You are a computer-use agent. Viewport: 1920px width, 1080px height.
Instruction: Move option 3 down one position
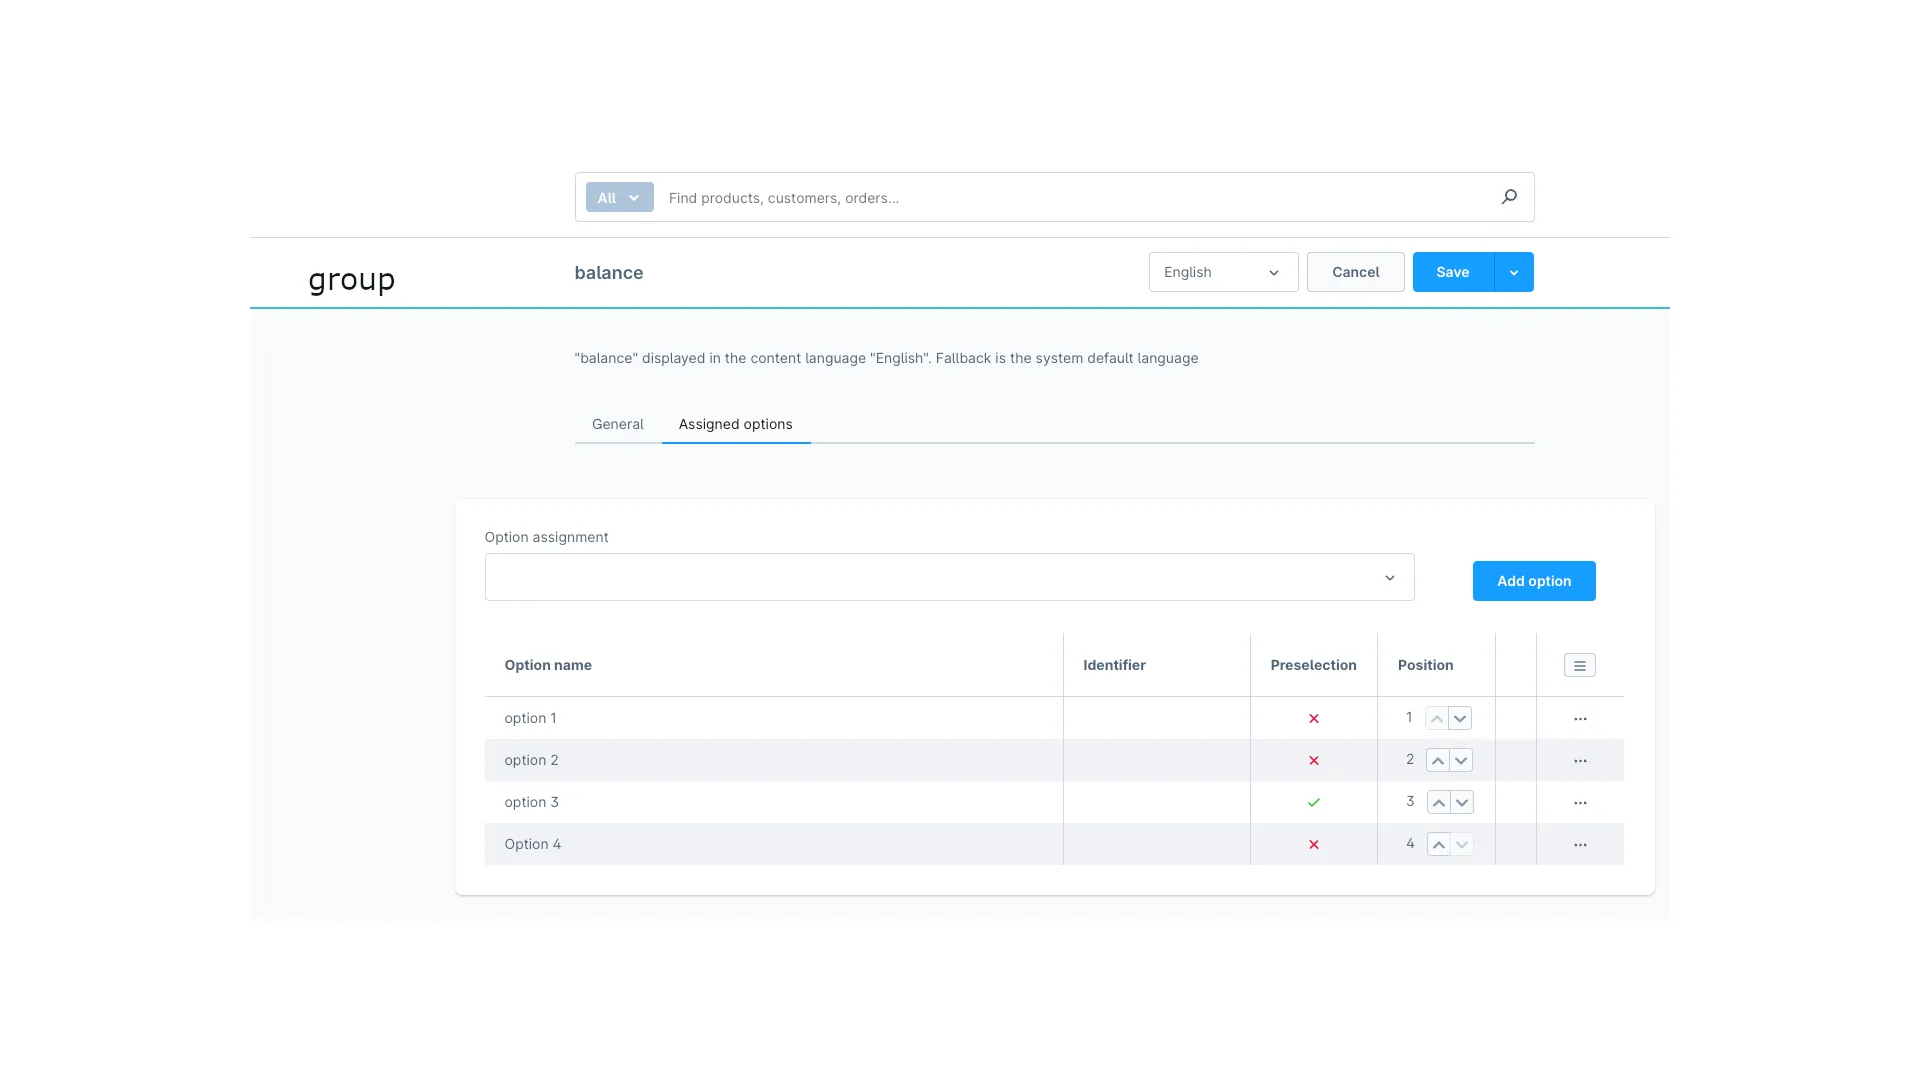[1462, 803]
